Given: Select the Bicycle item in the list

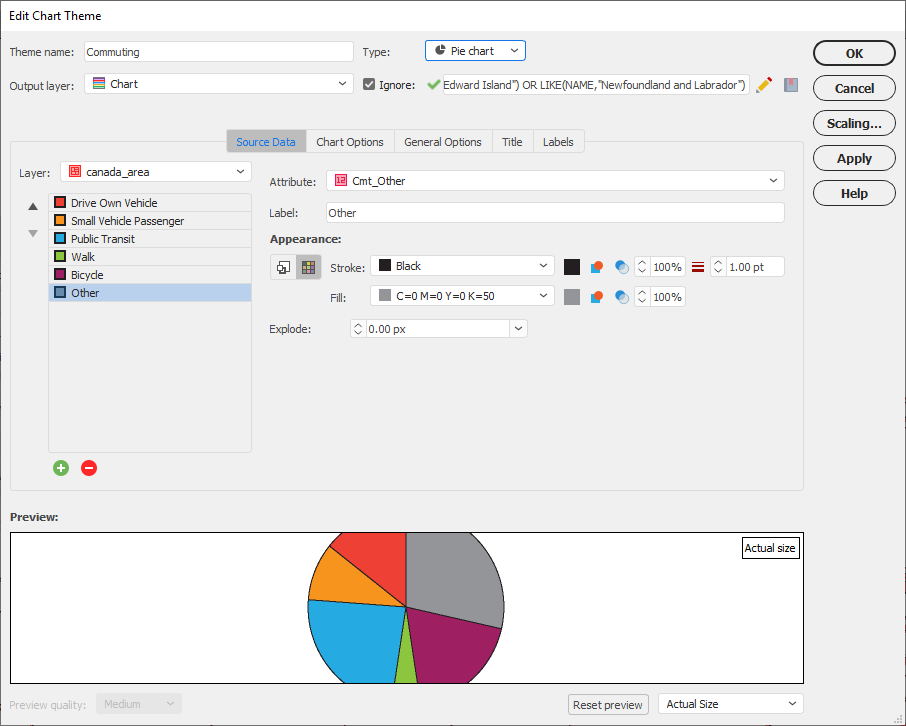Looking at the screenshot, I should 150,275.
